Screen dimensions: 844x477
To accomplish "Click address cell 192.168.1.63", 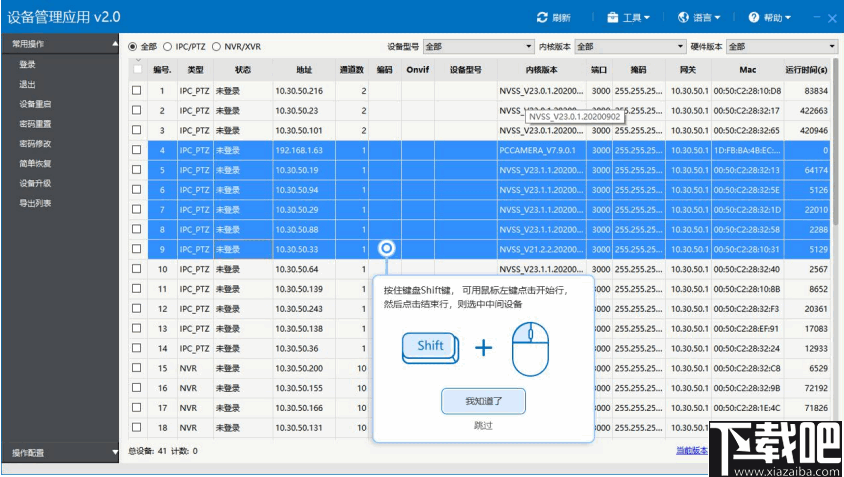I will [304, 150].
